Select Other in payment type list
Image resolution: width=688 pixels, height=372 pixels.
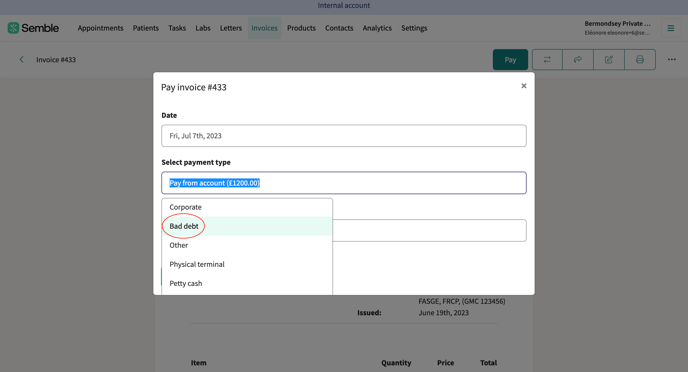click(x=247, y=245)
